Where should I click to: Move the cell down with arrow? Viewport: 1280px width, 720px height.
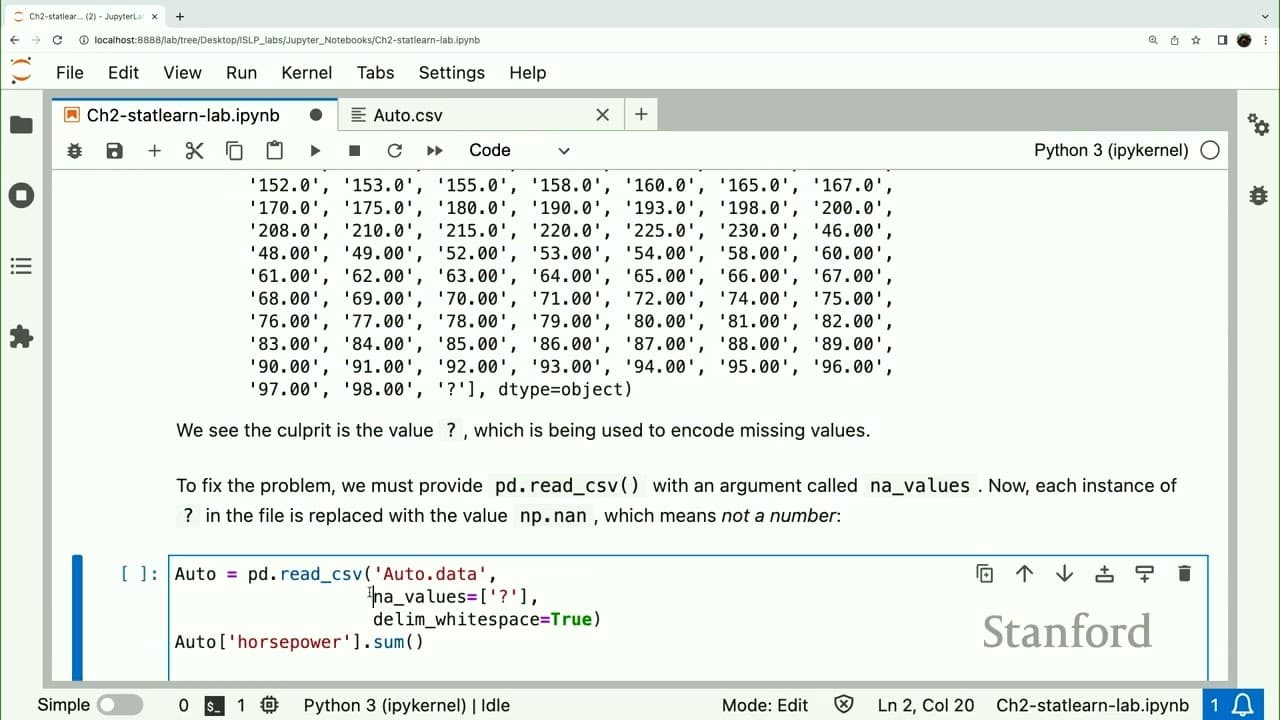point(1064,574)
